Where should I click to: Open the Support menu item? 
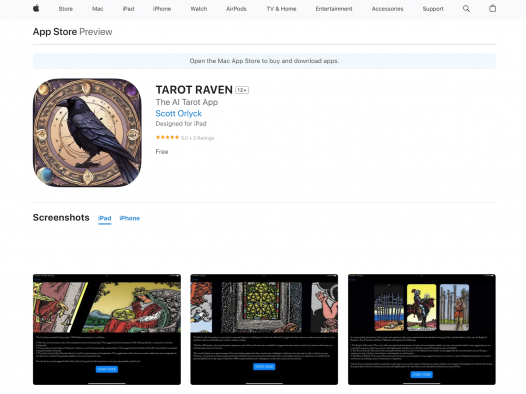[433, 9]
